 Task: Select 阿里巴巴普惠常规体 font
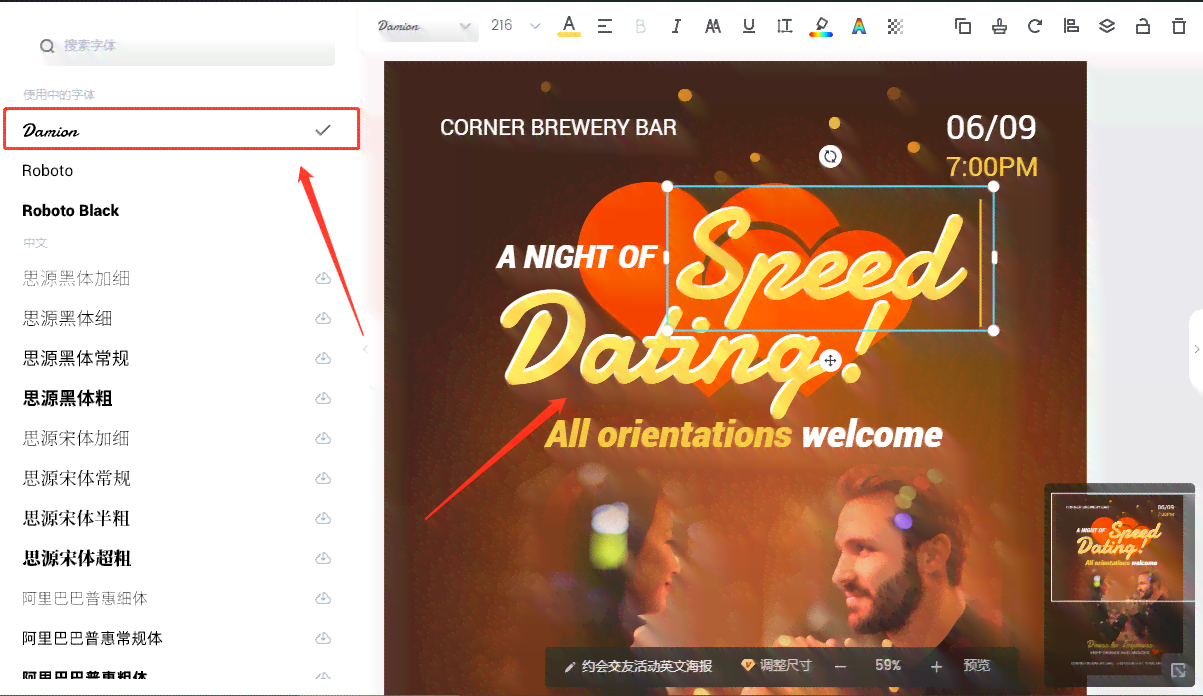pyautogui.click(x=93, y=638)
